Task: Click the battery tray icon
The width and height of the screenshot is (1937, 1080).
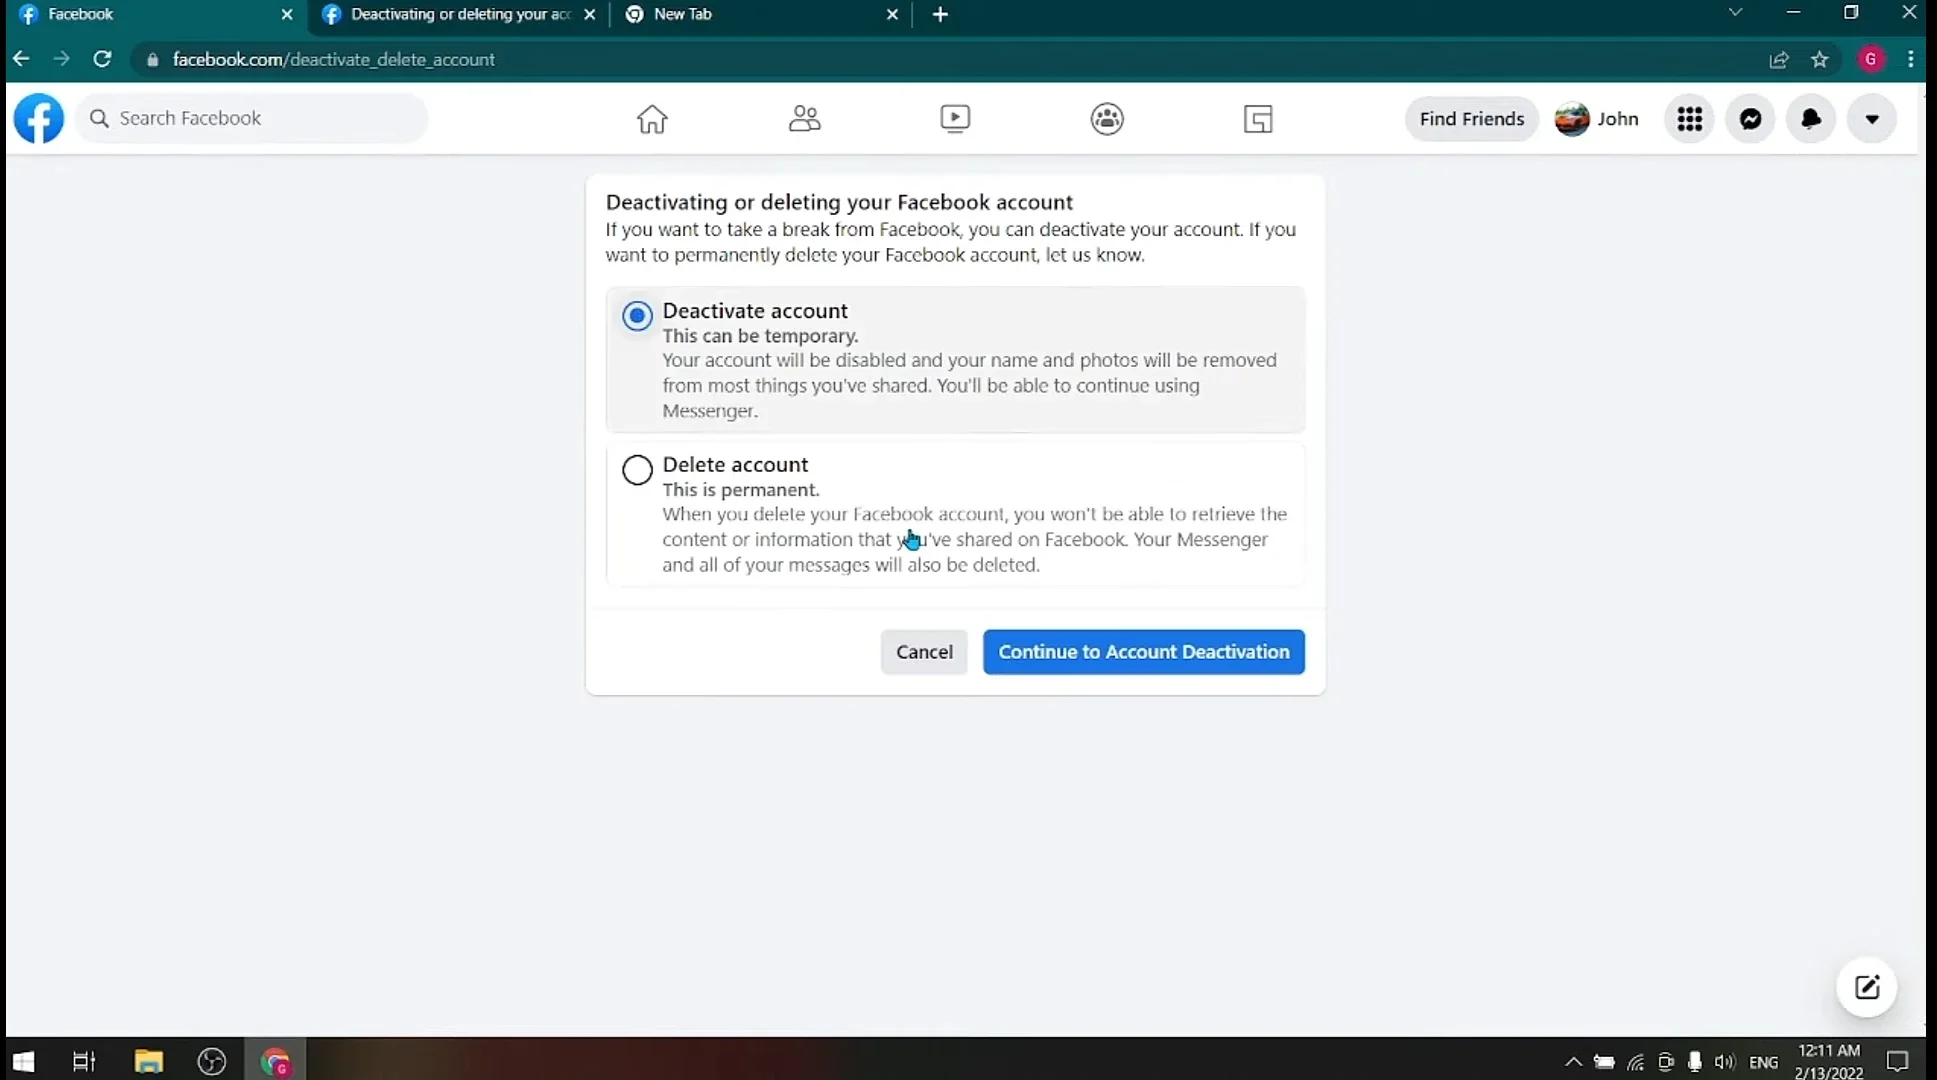Action: (x=1604, y=1062)
